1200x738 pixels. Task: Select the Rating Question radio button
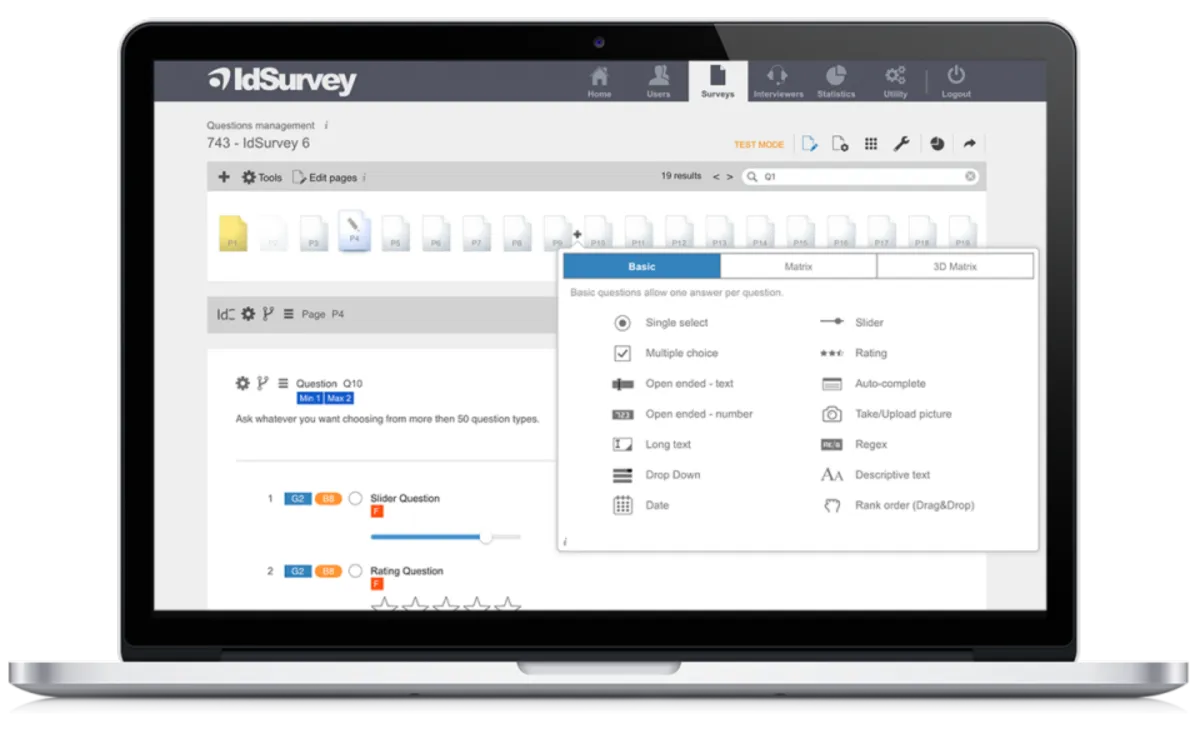(x=355, y=571)
